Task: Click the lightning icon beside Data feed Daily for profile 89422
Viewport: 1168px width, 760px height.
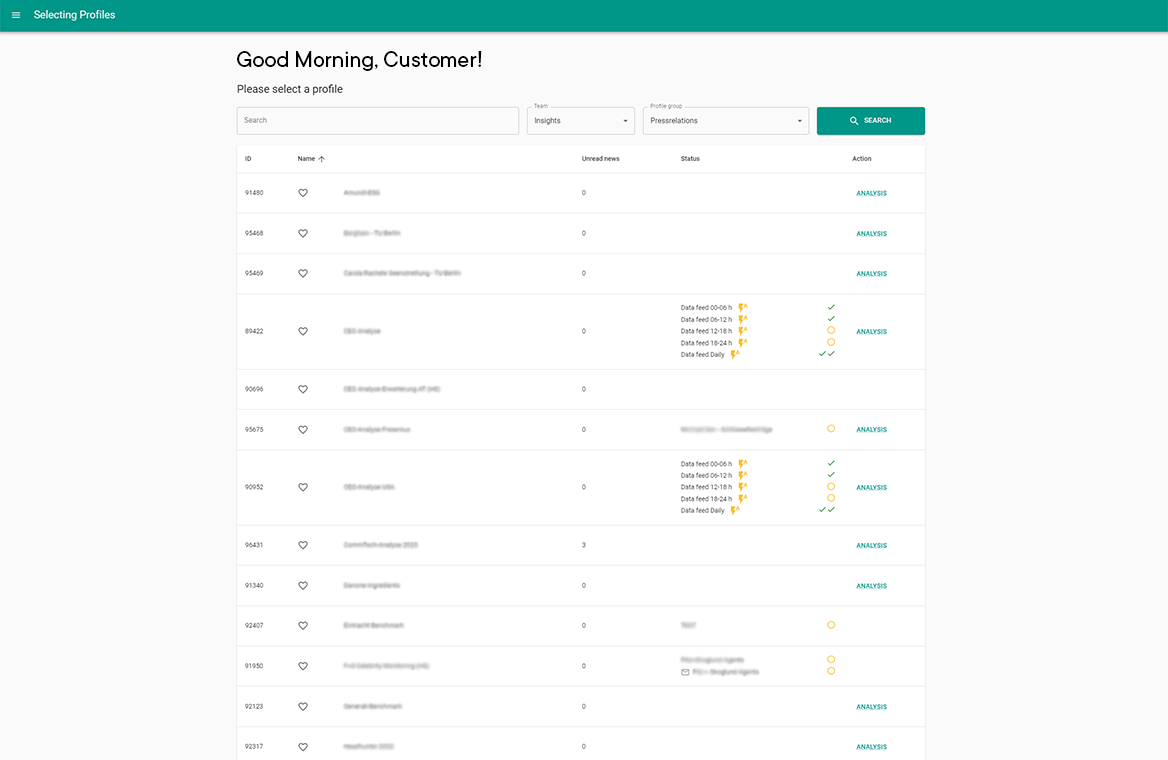Action: pyautogui.click(x=735, y=354)
